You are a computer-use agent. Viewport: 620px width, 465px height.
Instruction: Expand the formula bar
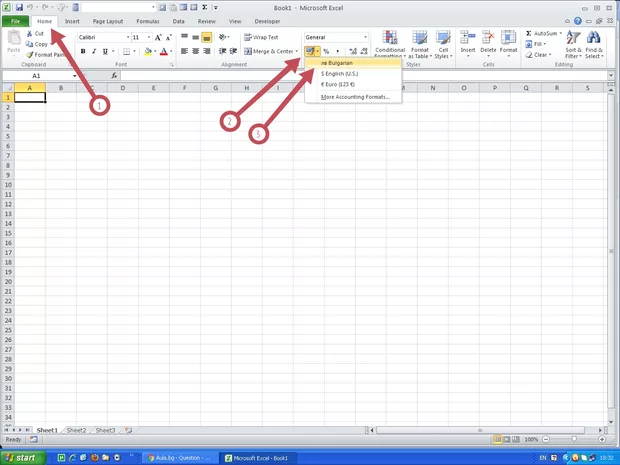[x=611, y=75]
